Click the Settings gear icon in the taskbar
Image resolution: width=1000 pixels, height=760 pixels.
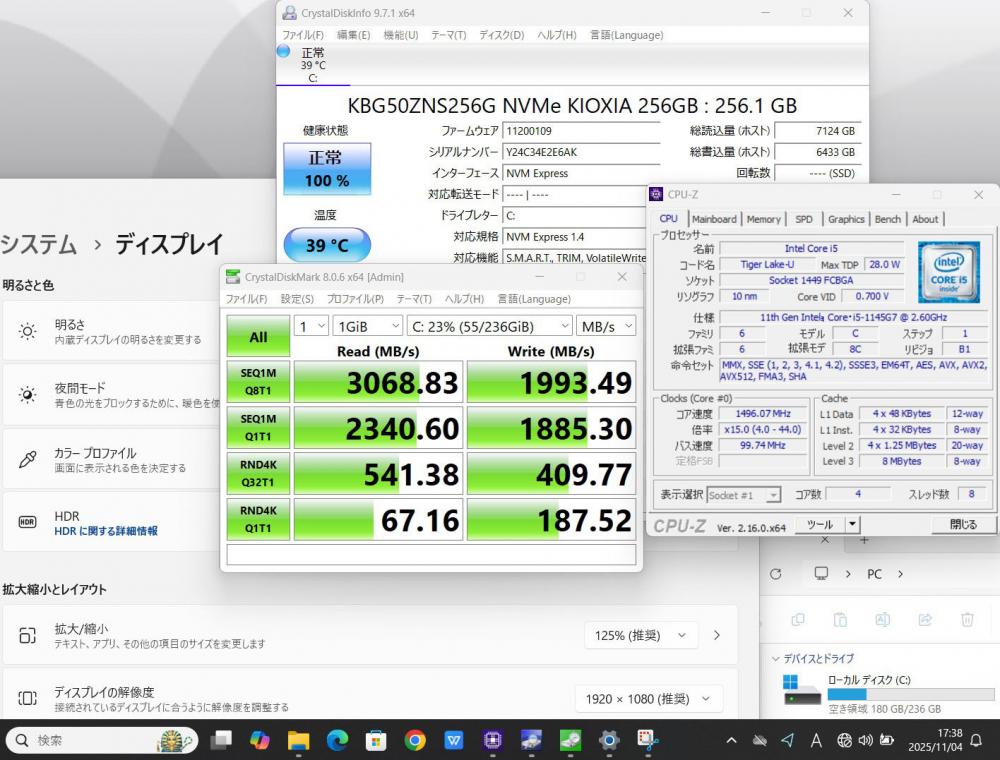tap(609, 740)
